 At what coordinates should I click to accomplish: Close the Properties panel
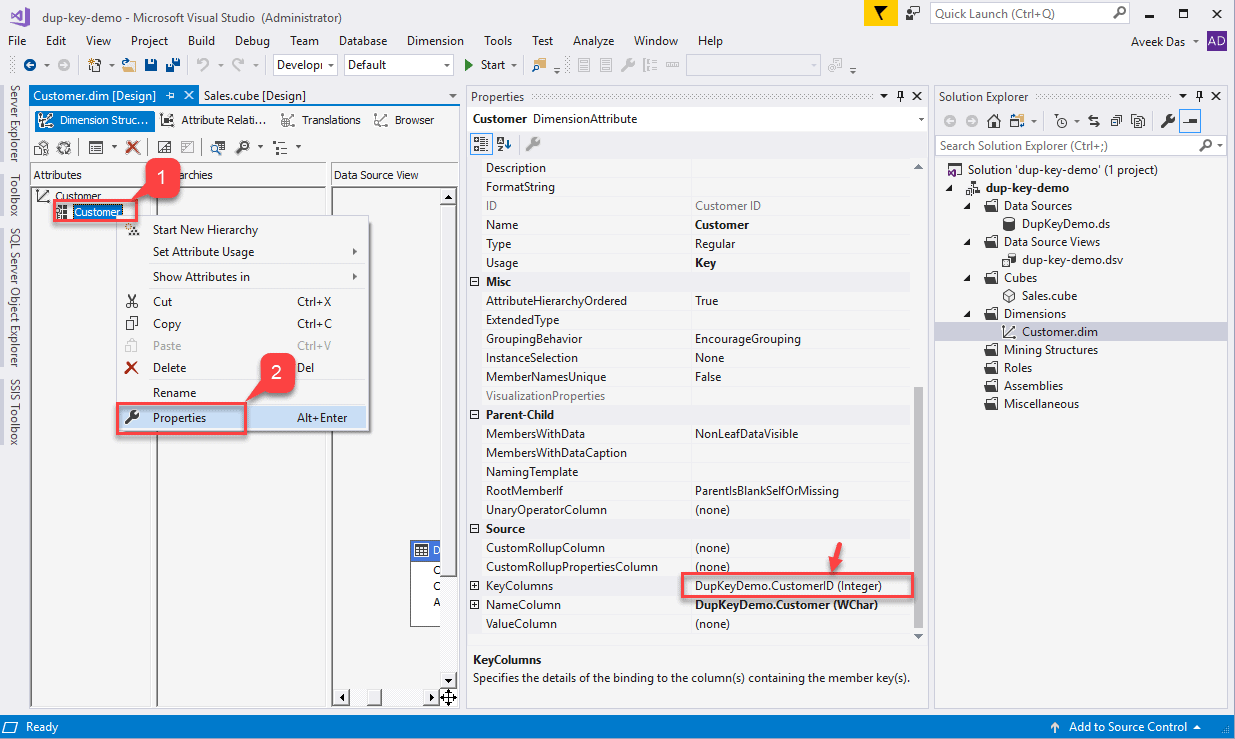916,96
